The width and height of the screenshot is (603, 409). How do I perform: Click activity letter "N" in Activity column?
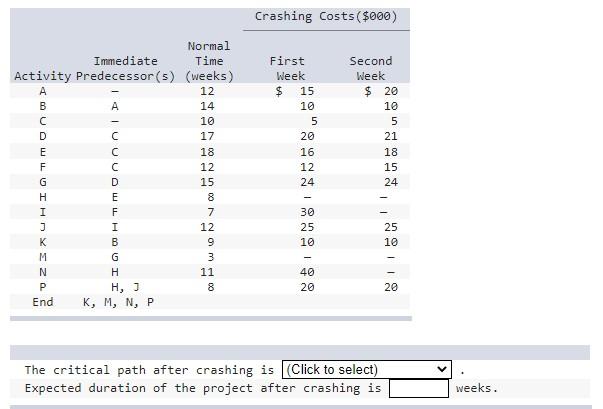click(43, 272)
